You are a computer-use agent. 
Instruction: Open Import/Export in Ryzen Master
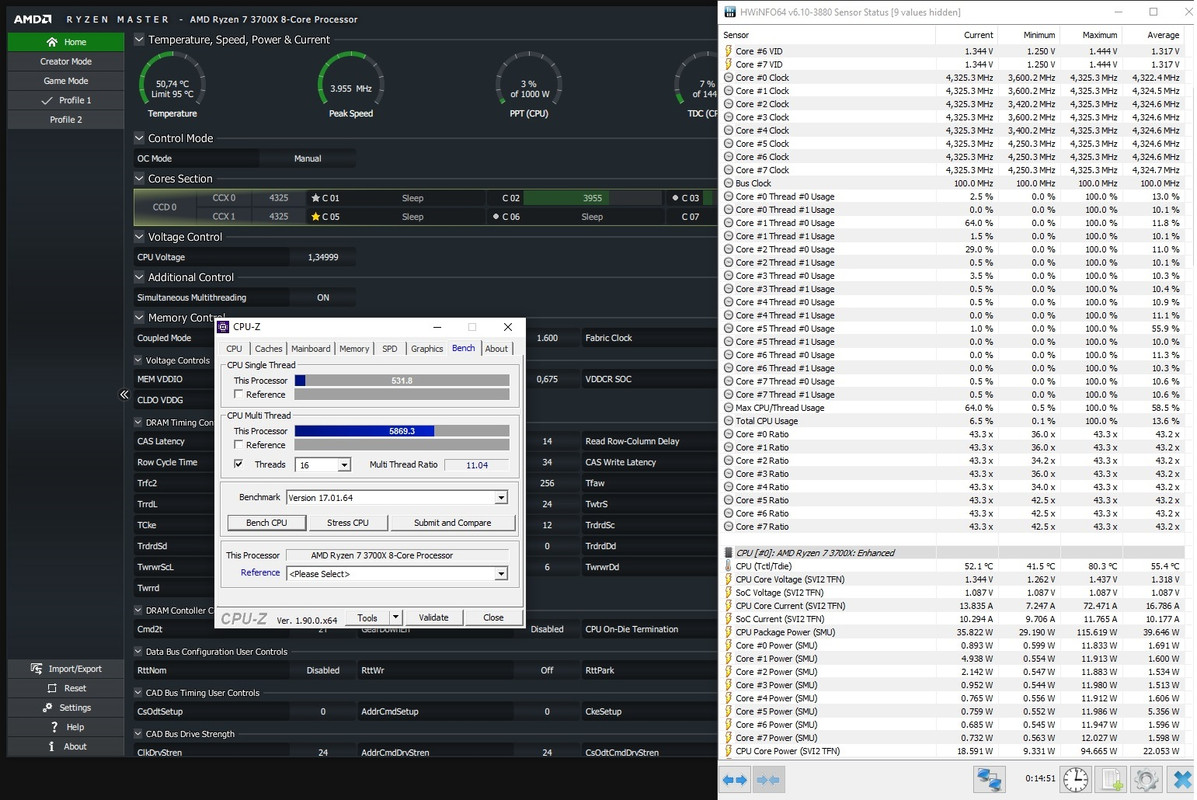click(66, 669)
